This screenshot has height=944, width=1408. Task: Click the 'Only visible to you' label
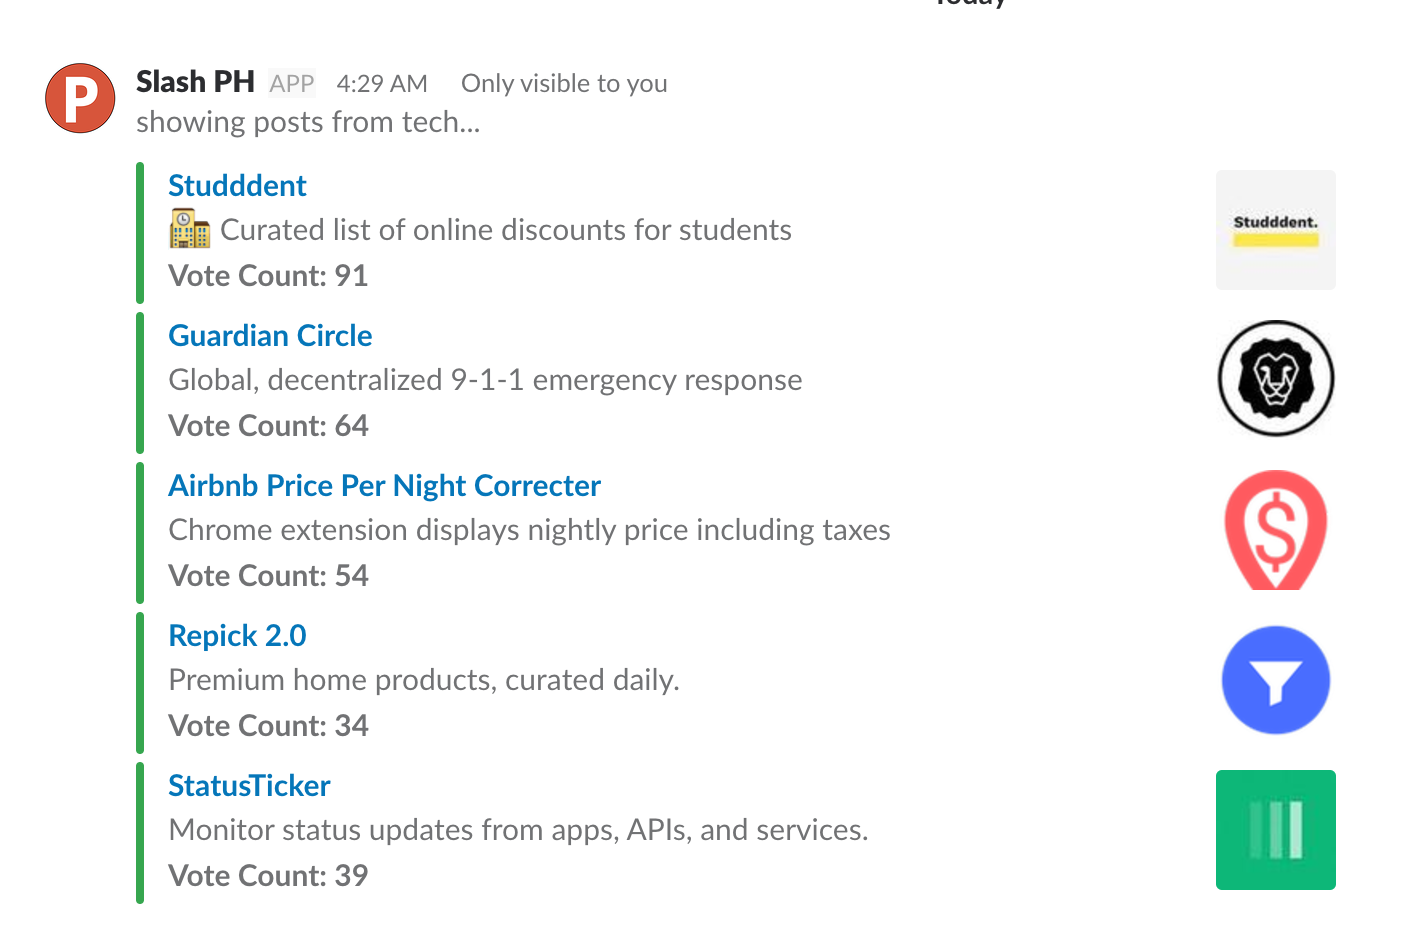(564, 84)
